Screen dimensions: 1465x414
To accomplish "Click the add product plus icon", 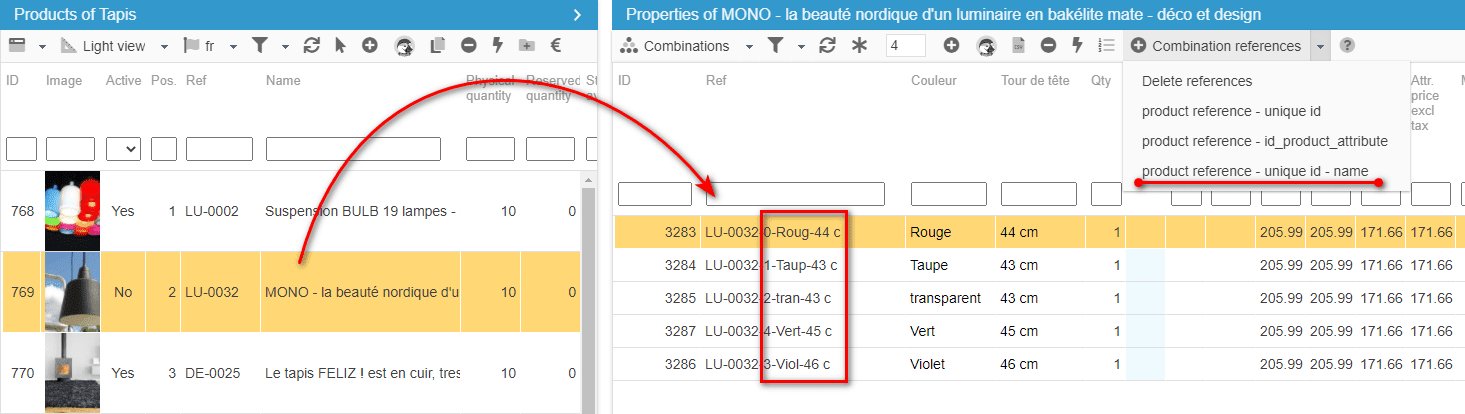I will pos(370,46).
